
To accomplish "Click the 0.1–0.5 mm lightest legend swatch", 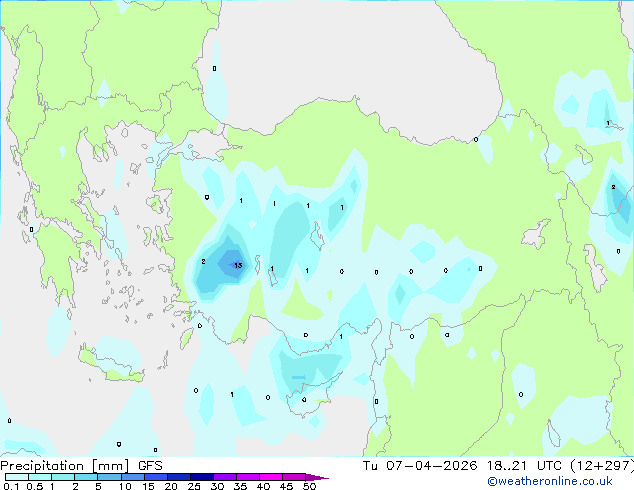I will pyautogui.click(x=17, y=477).
